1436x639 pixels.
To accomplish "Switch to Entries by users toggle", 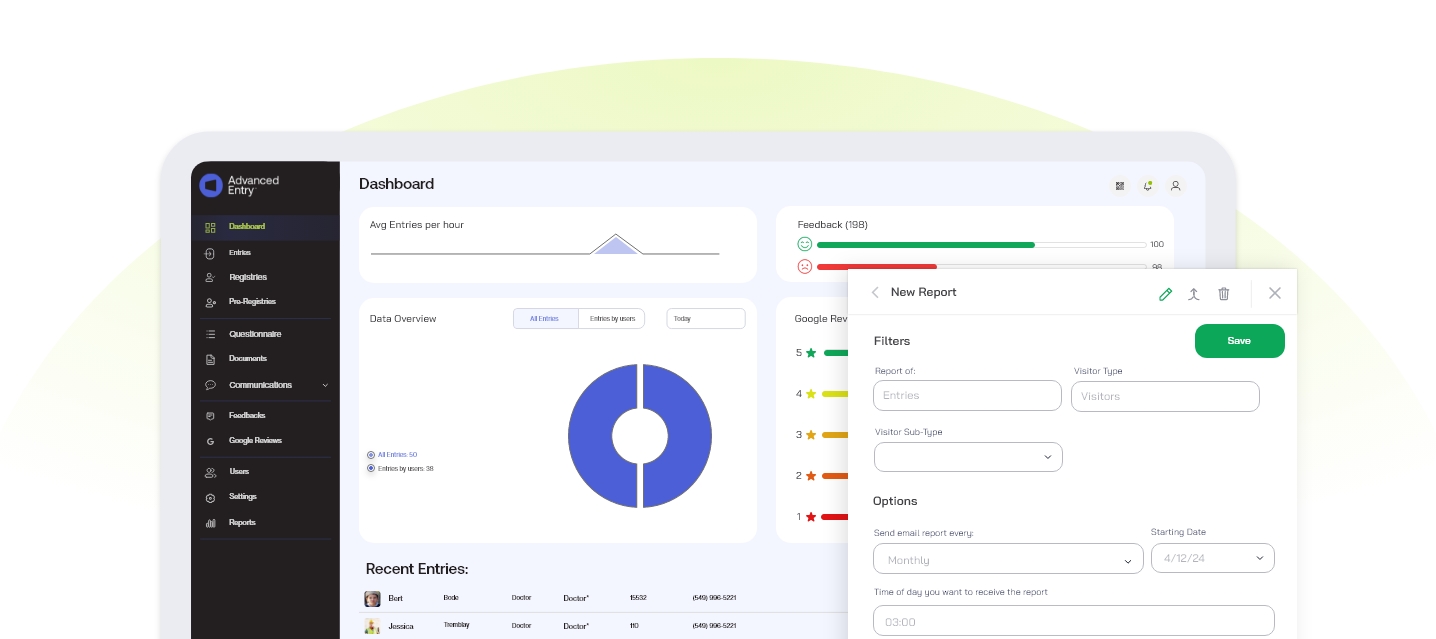I will point(611,318).
